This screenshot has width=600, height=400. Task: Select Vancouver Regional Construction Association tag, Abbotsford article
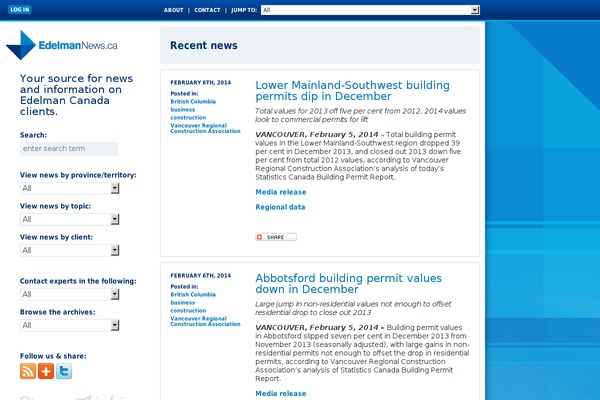(x=205, y=321)
